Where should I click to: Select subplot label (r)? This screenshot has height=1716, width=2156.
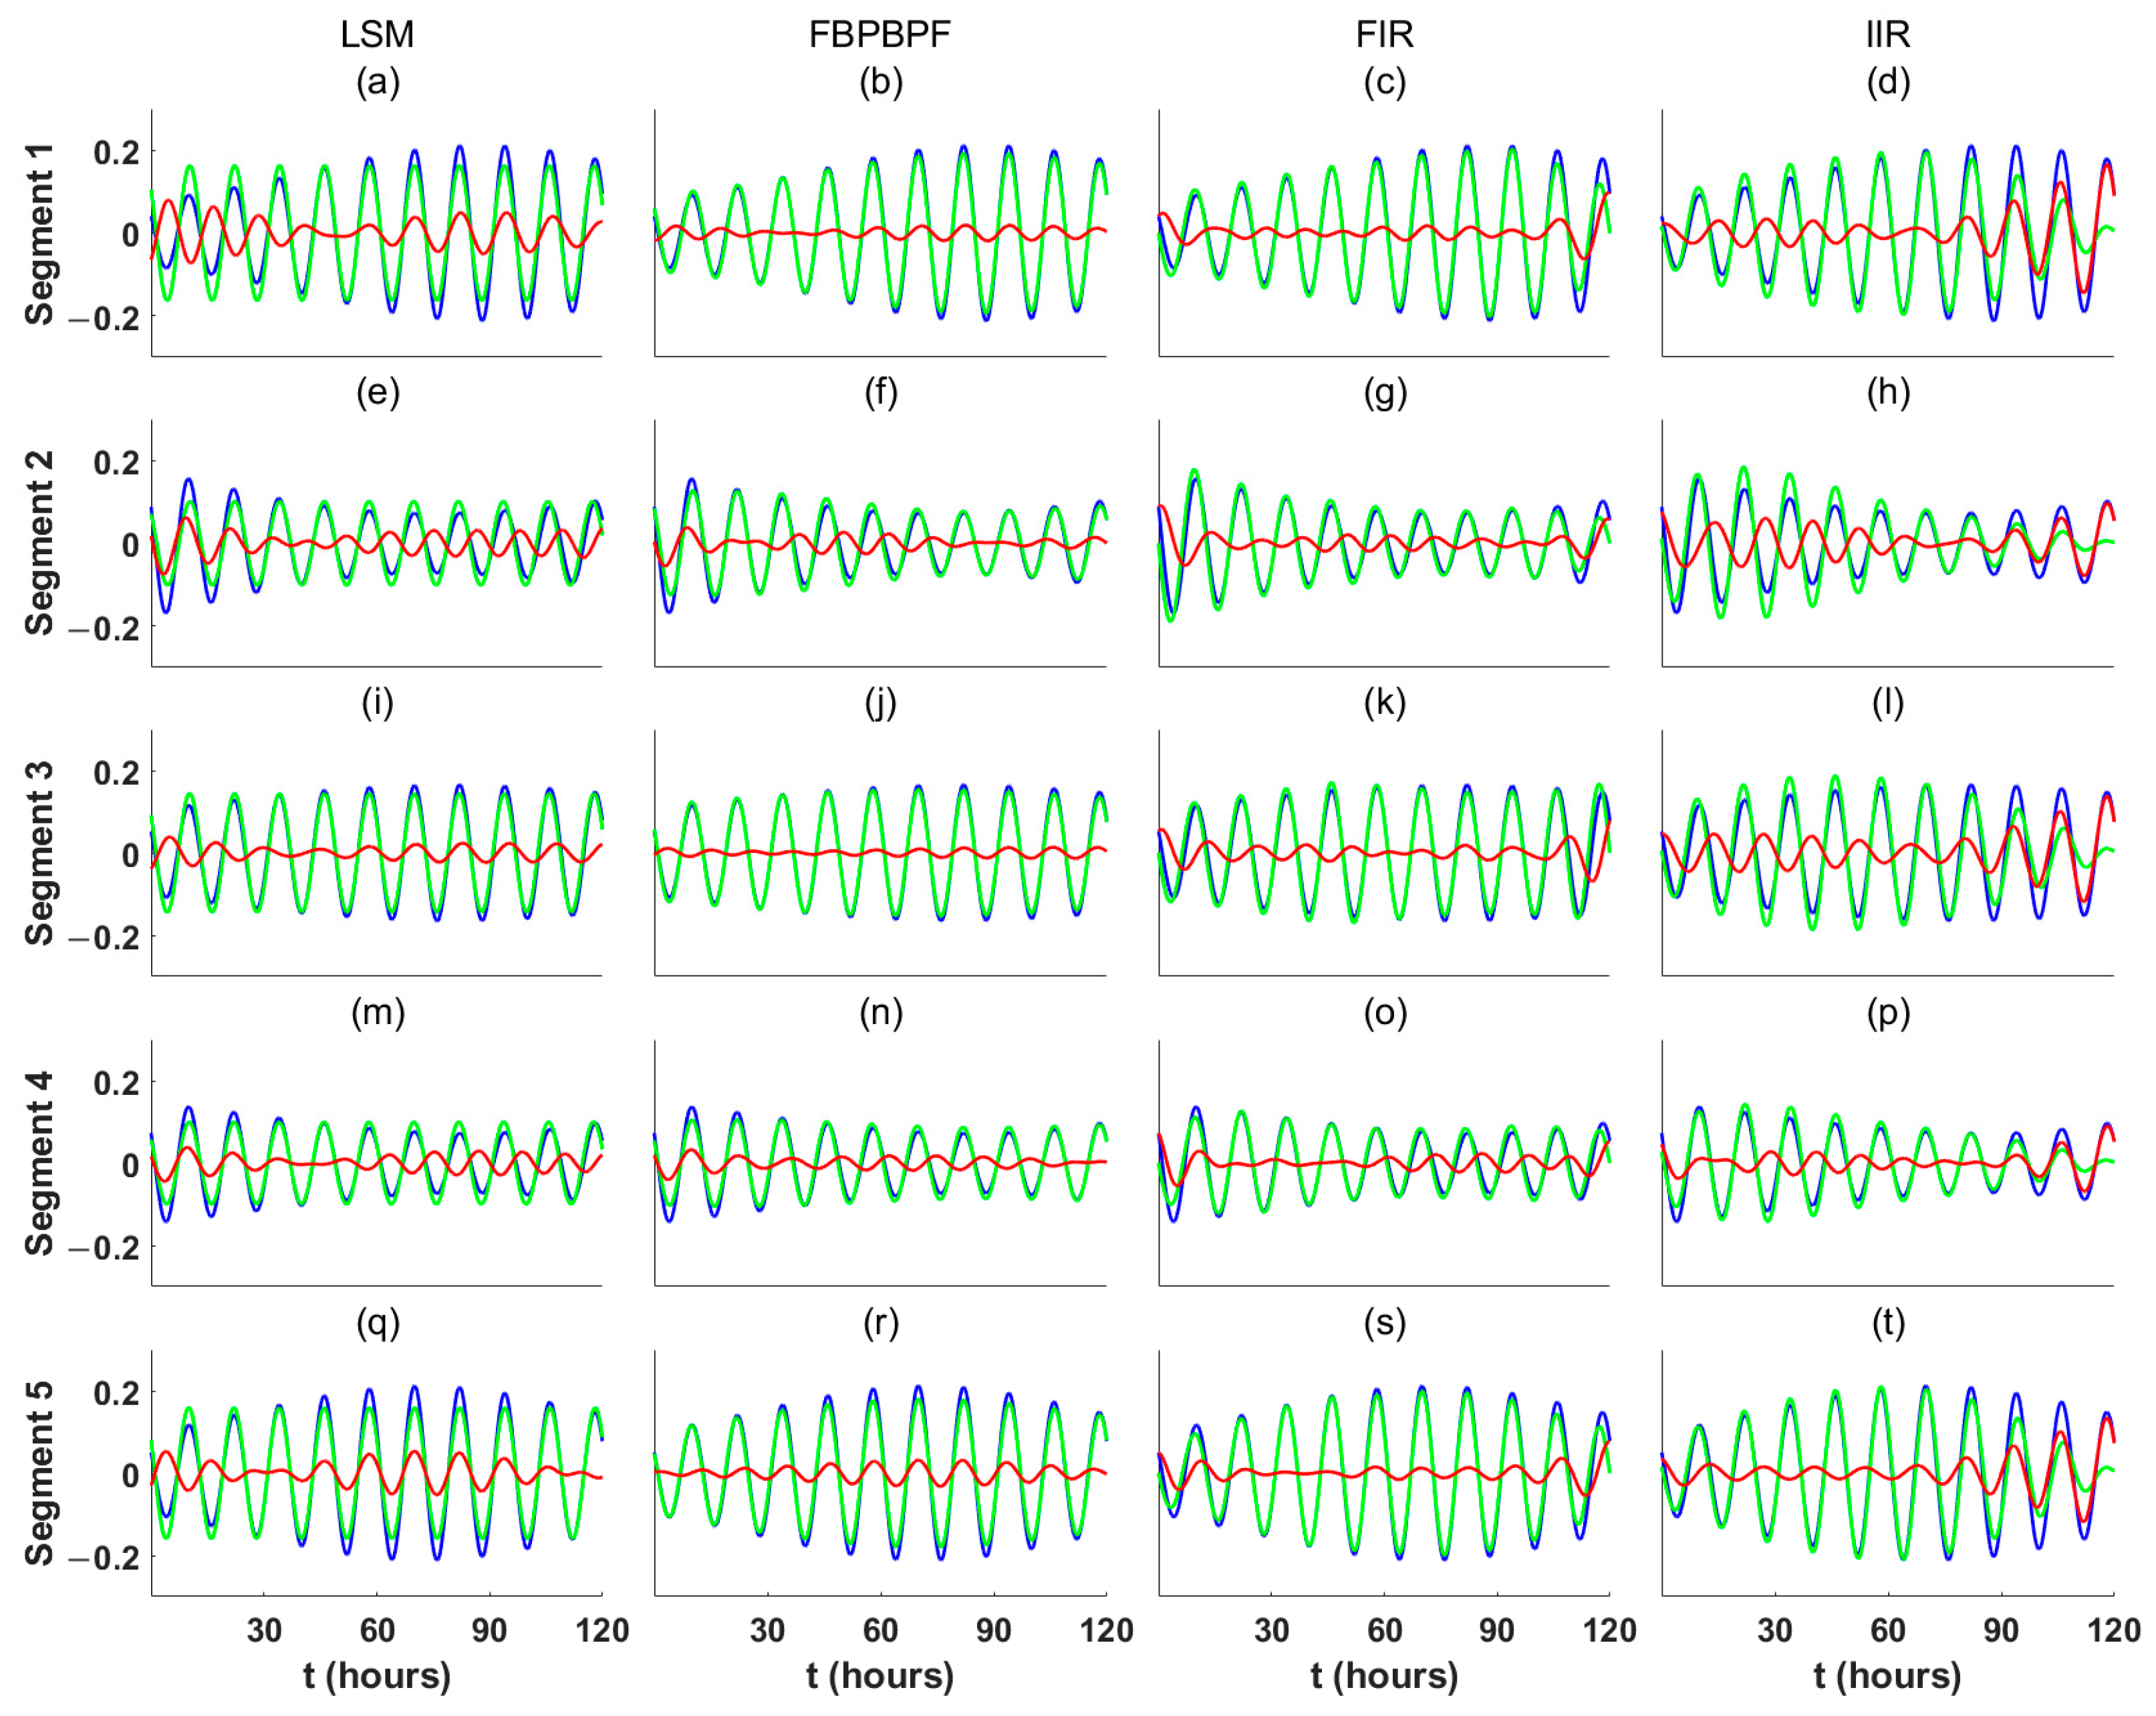[881, 1322]
